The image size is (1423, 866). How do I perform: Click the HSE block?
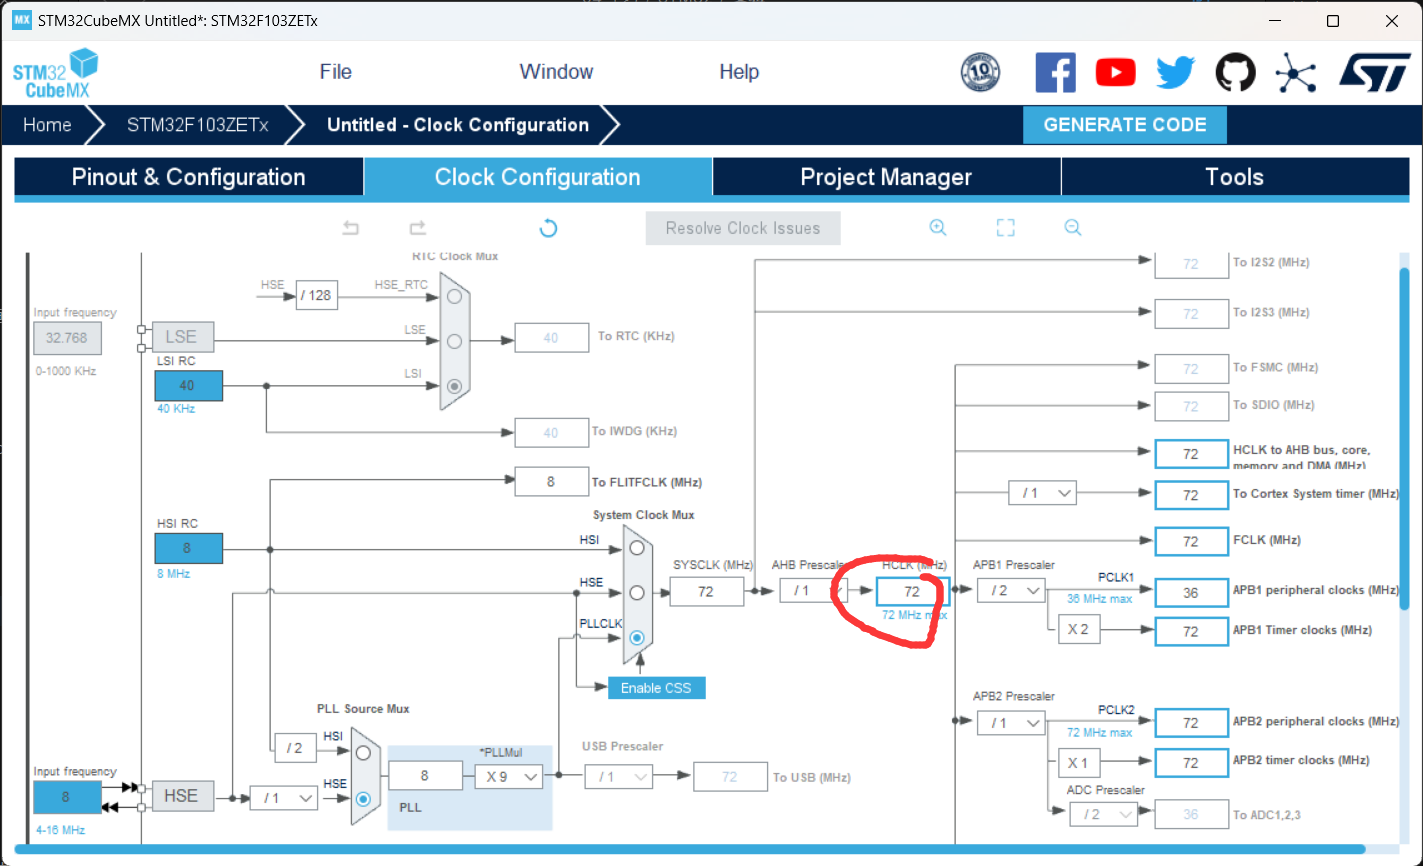[x=181, y=796]
